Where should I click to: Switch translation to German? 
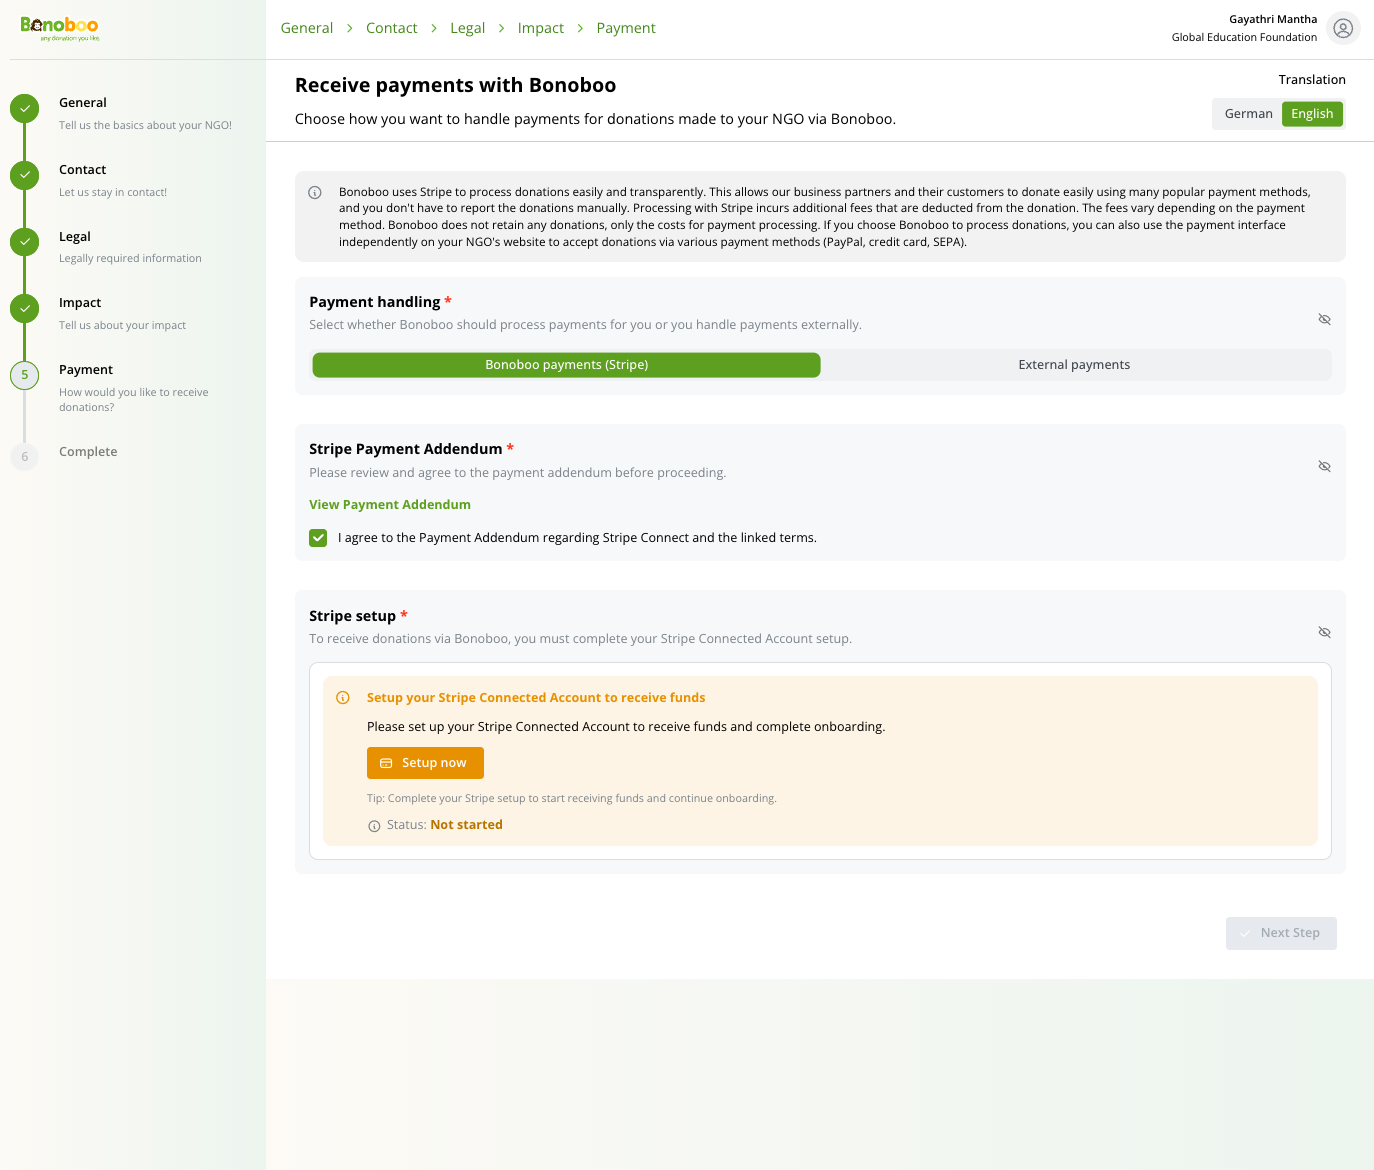[x=1248, y=114]
